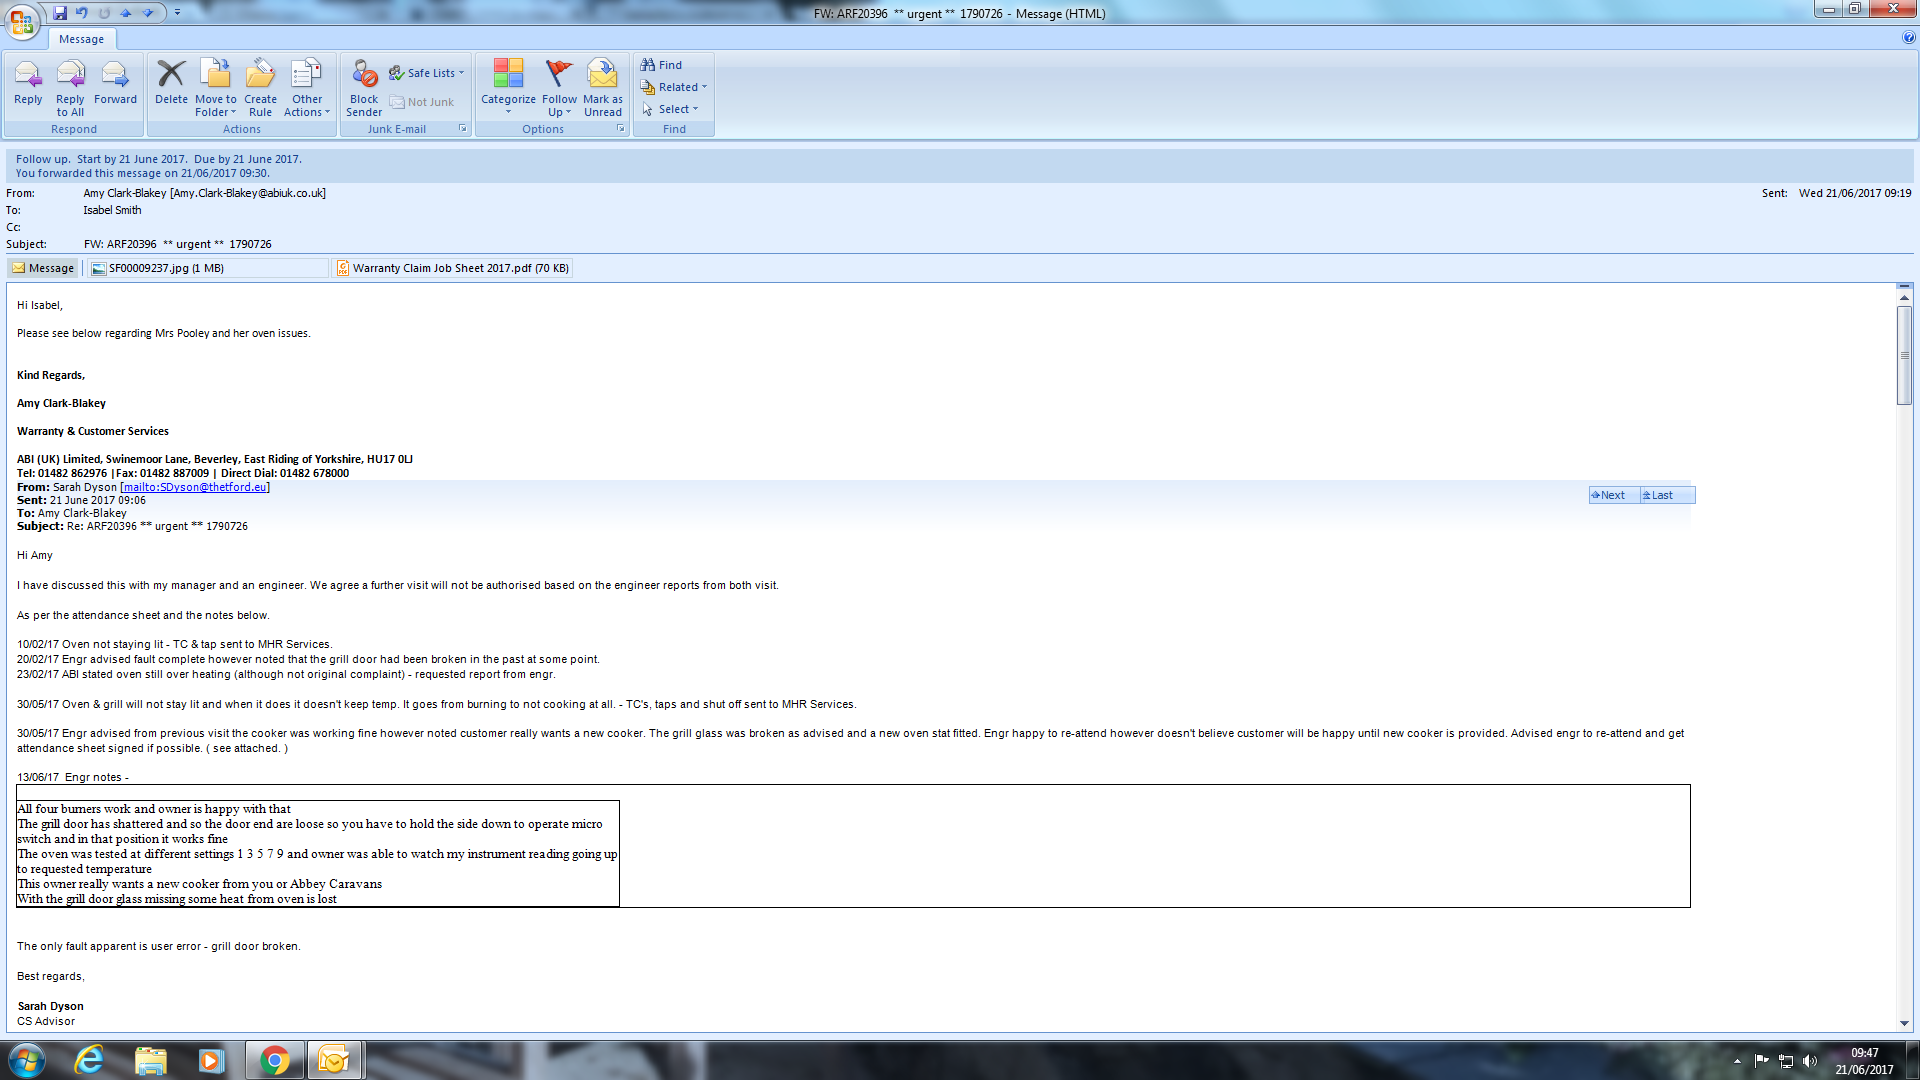This screenshot has width=1920, height=1080.
Task: Open the Move to Folder dropdown
Action: [216, 88]
